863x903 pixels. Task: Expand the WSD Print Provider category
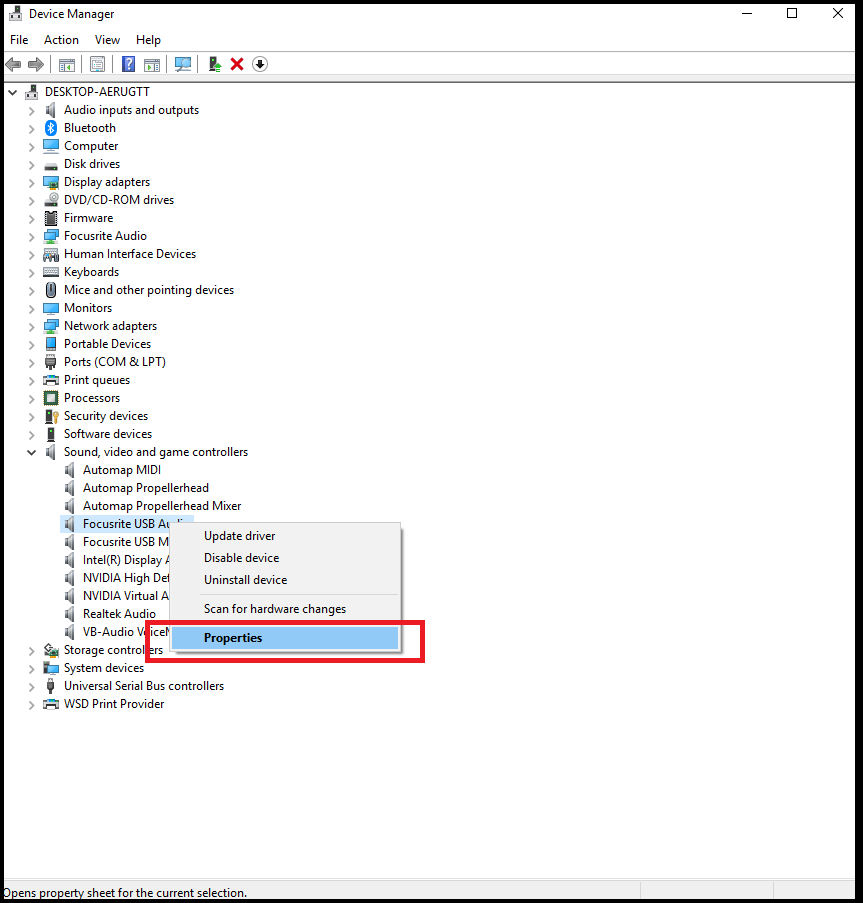pyautogui.click(x=32, y=705)
